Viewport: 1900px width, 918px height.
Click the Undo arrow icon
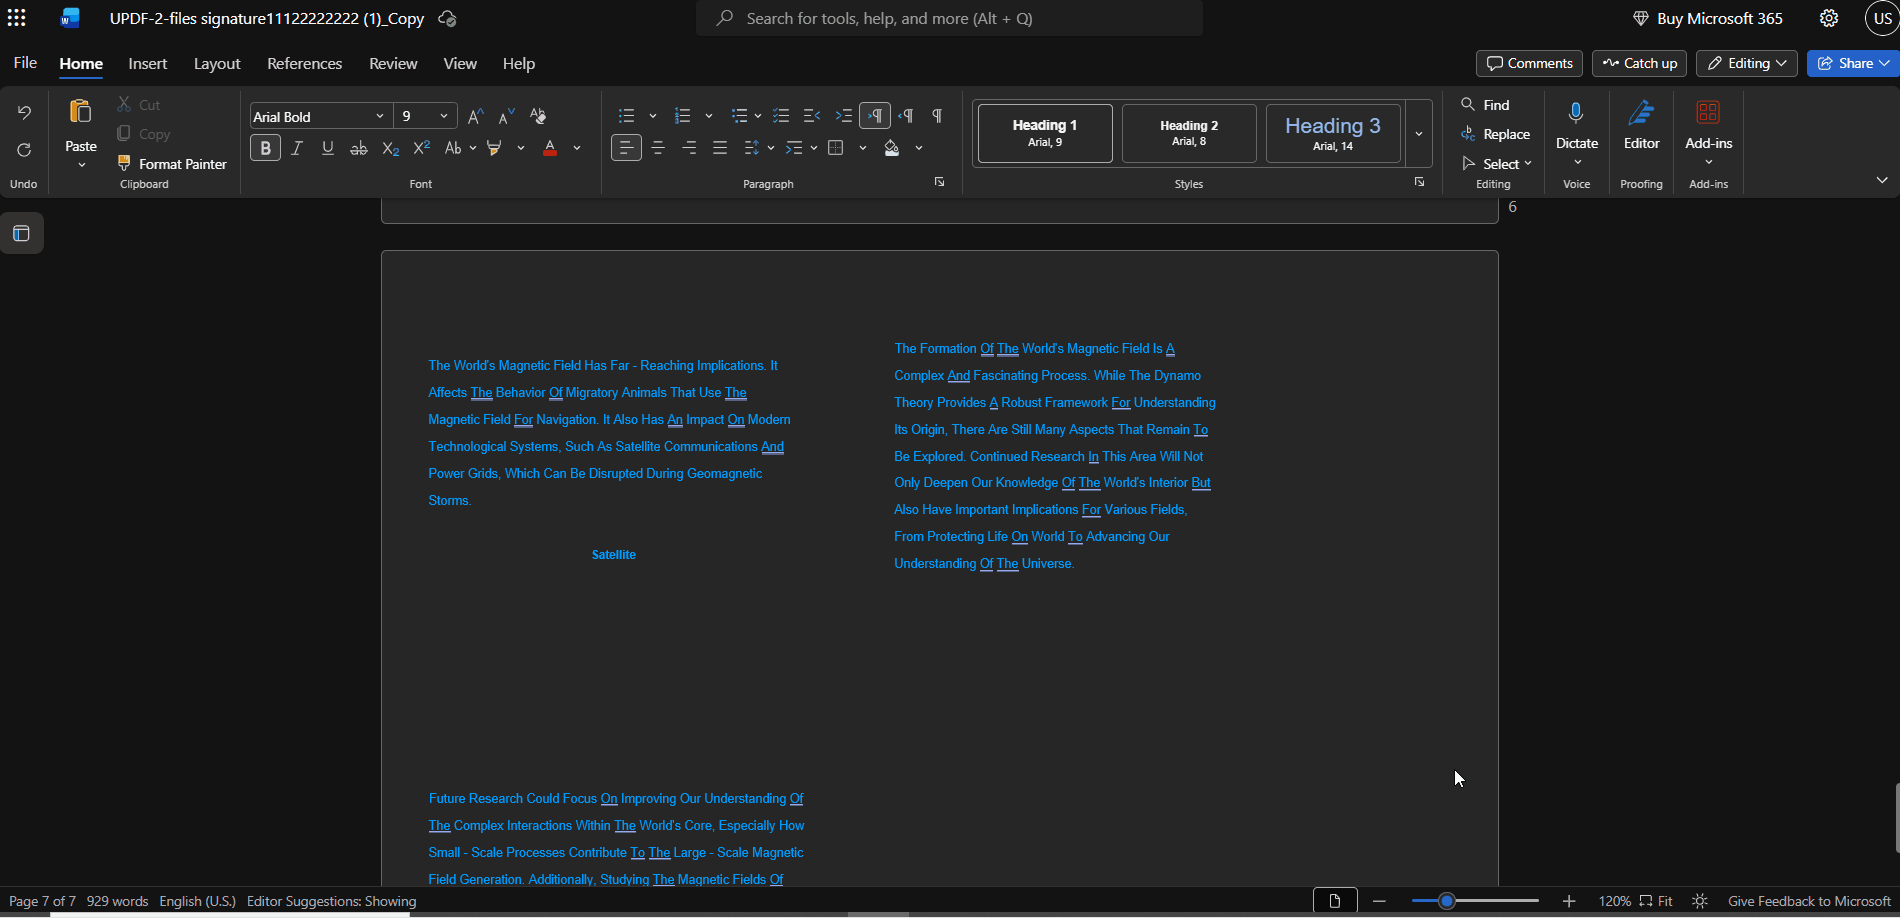(24, 113)
